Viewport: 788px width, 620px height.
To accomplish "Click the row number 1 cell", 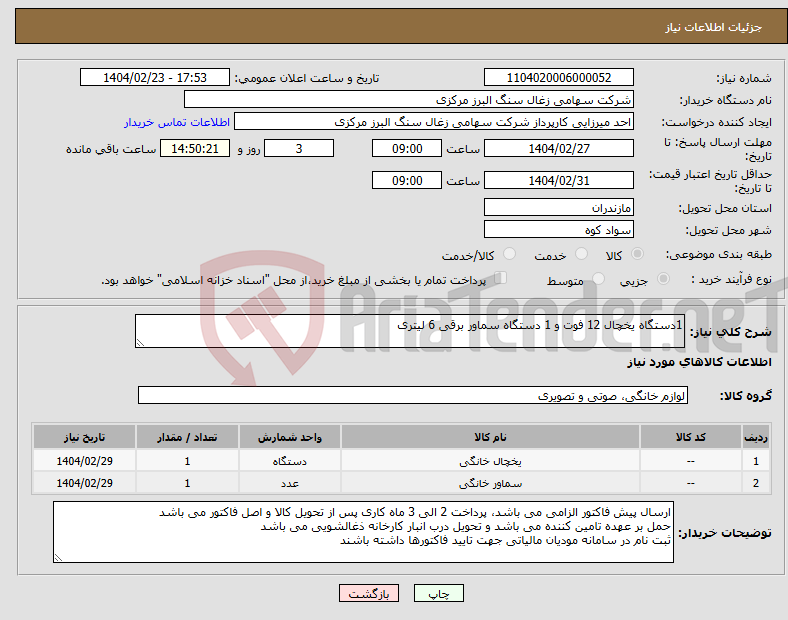I will (x=756, y=461).
